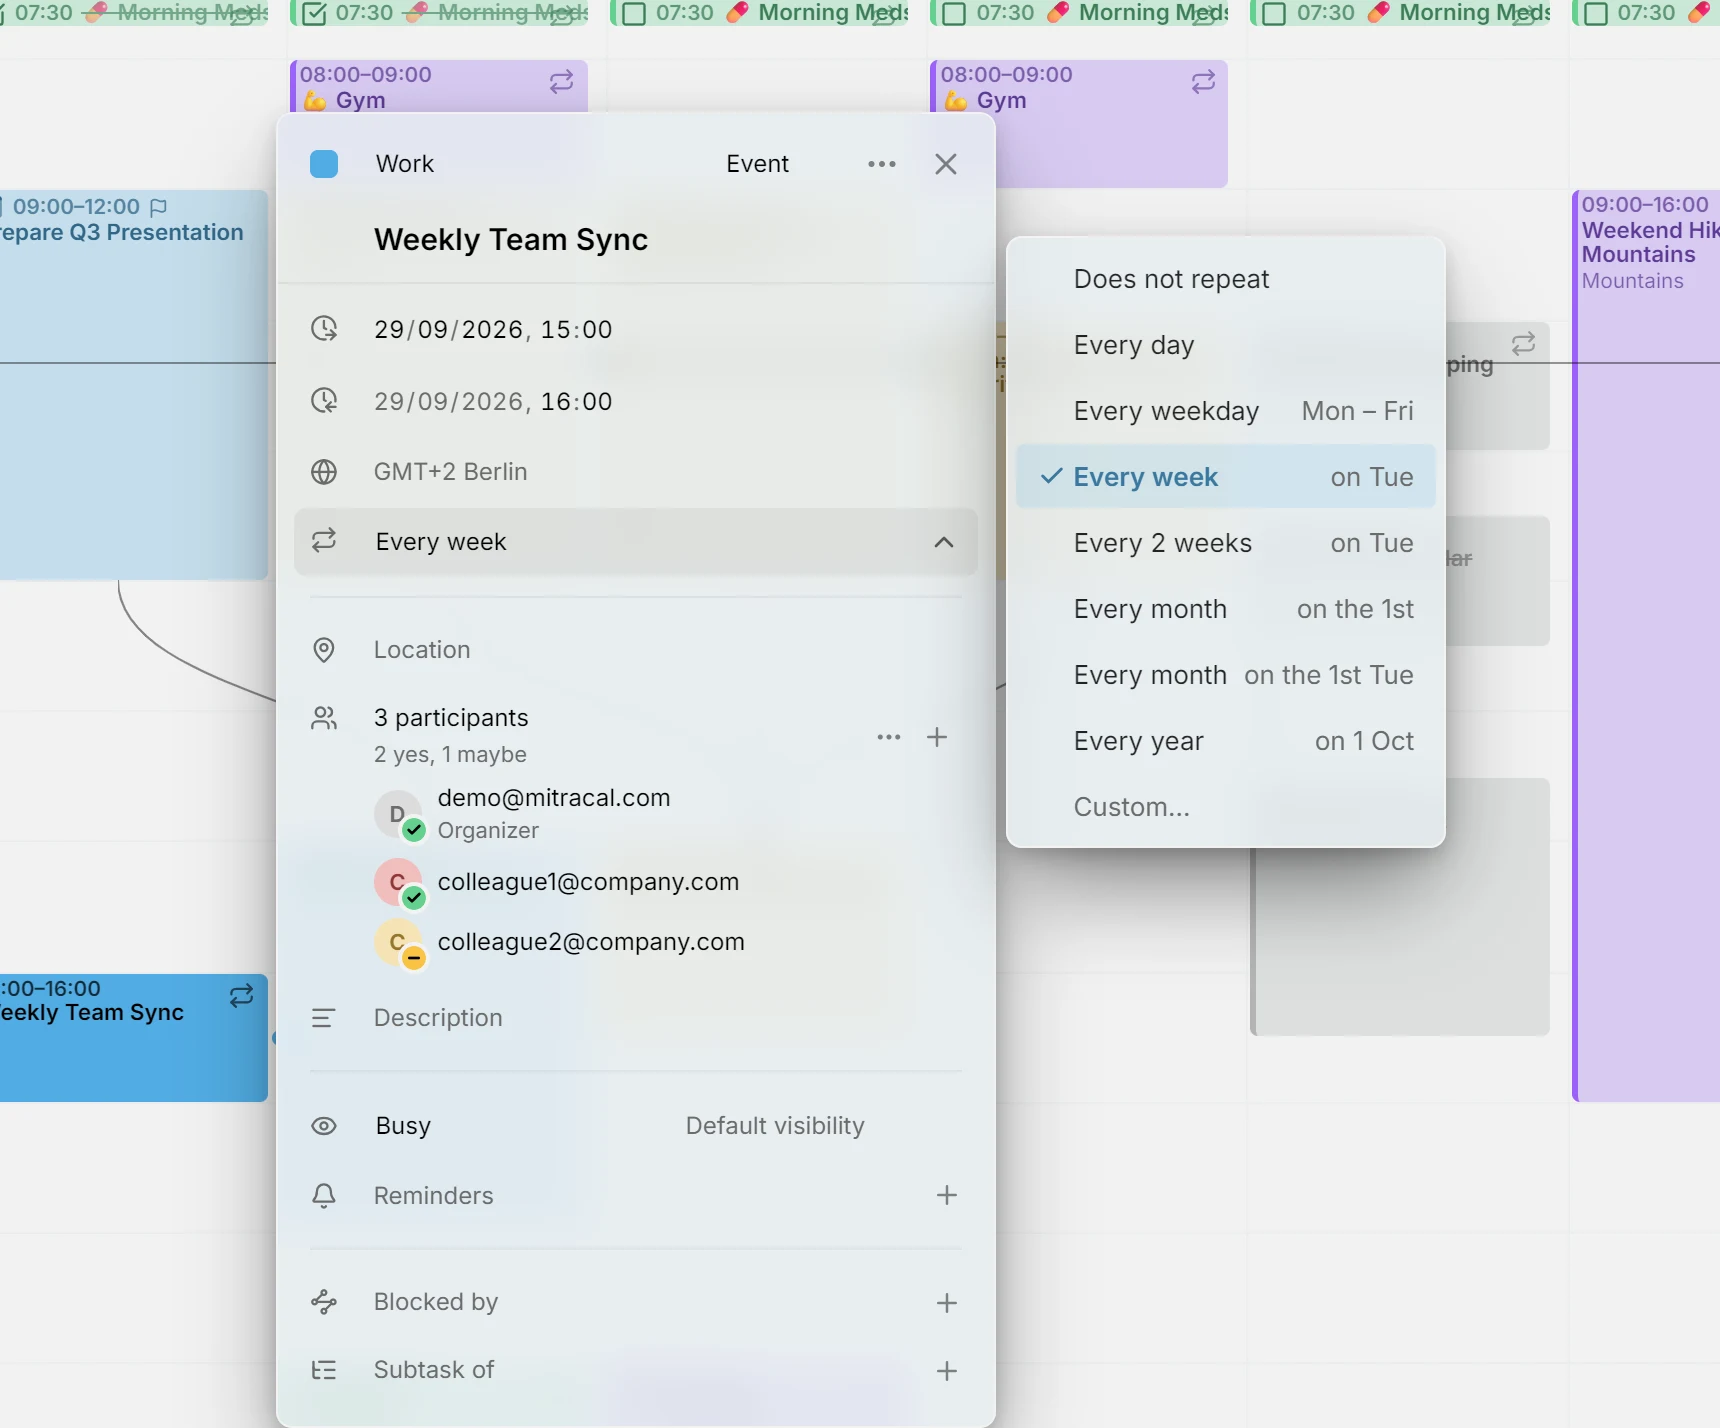Image resolution: width=1720 pixels, height=1428 pixels.
Task: Click GMT+2 Berlin timezone
Action: (x=450, y=472)
